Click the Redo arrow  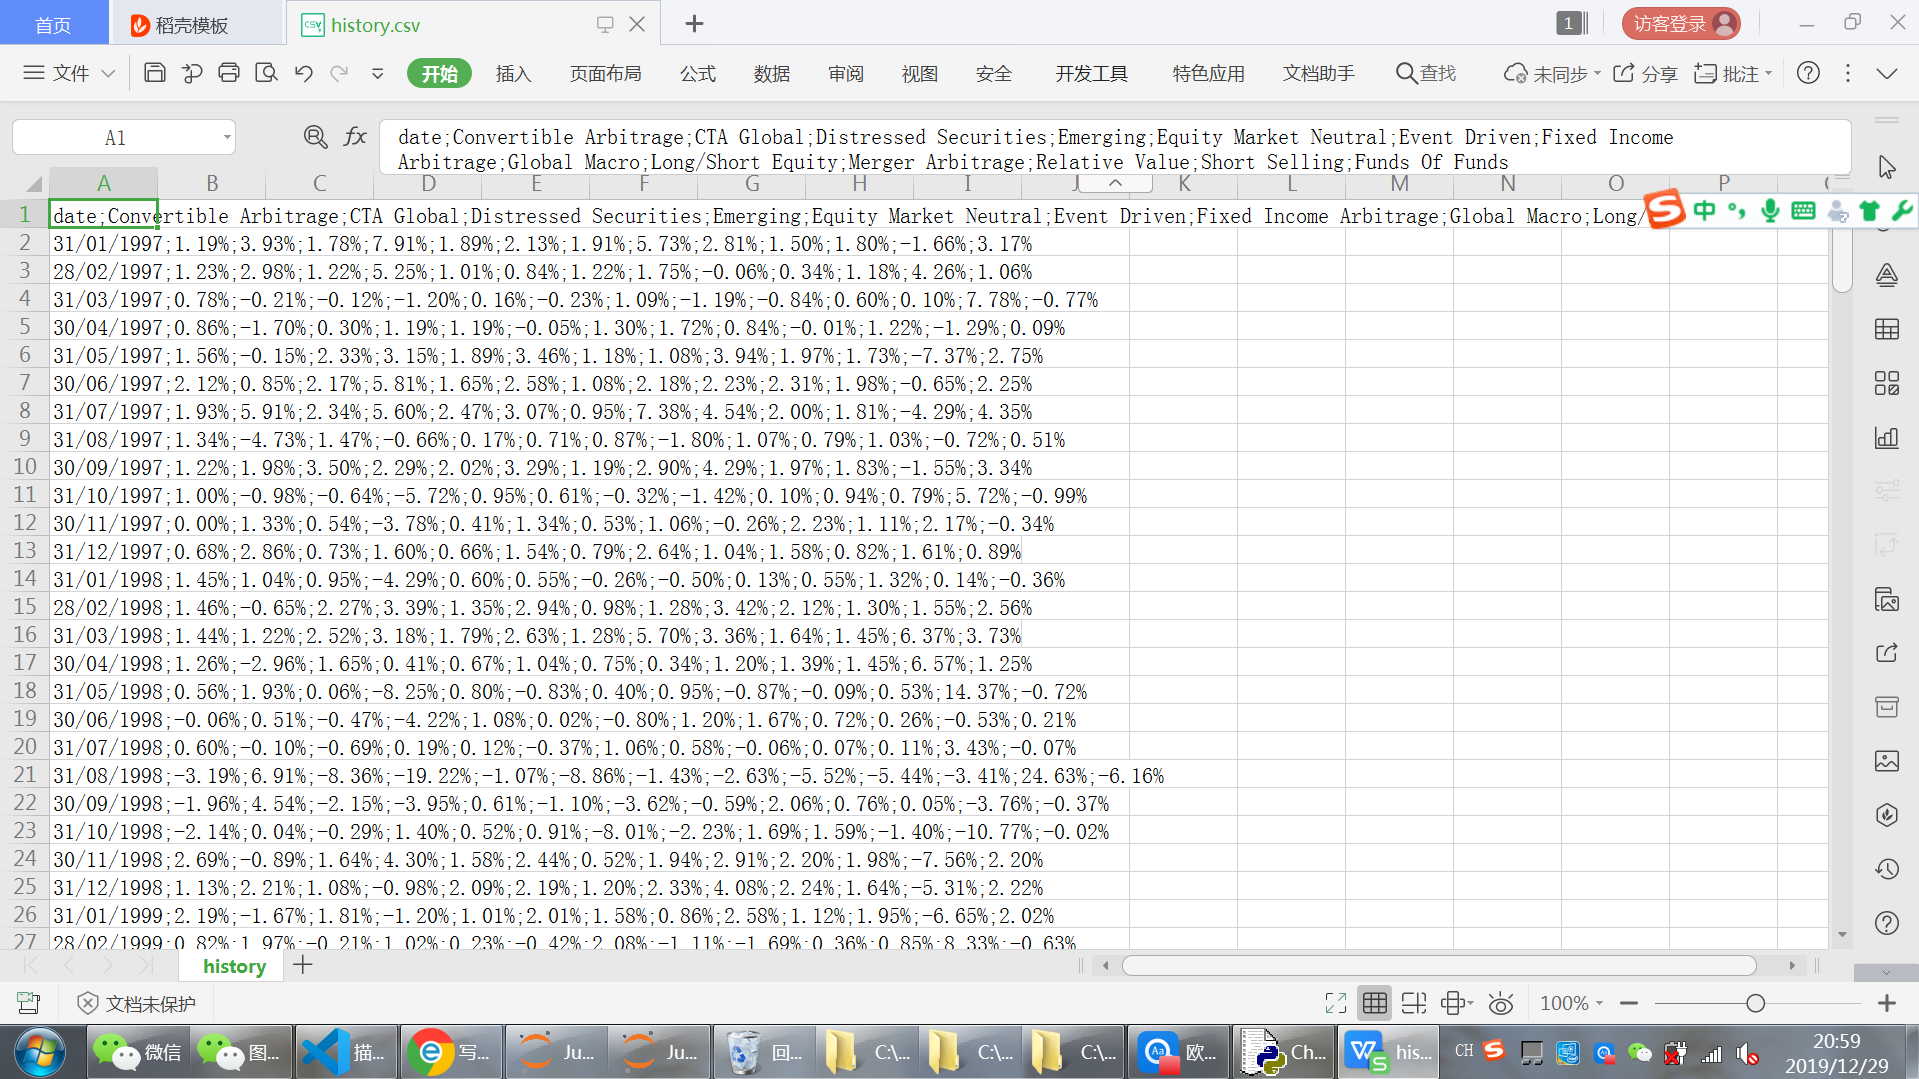point(340,73)
